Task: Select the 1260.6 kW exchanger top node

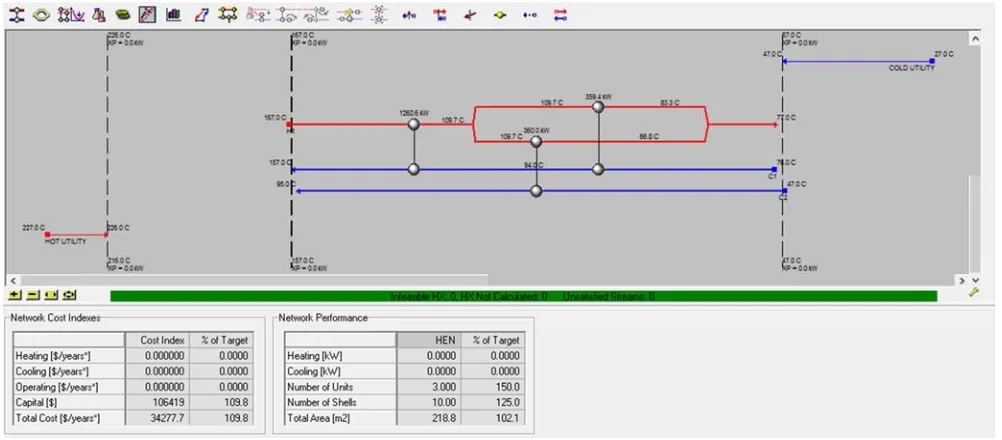Action: 414,125
